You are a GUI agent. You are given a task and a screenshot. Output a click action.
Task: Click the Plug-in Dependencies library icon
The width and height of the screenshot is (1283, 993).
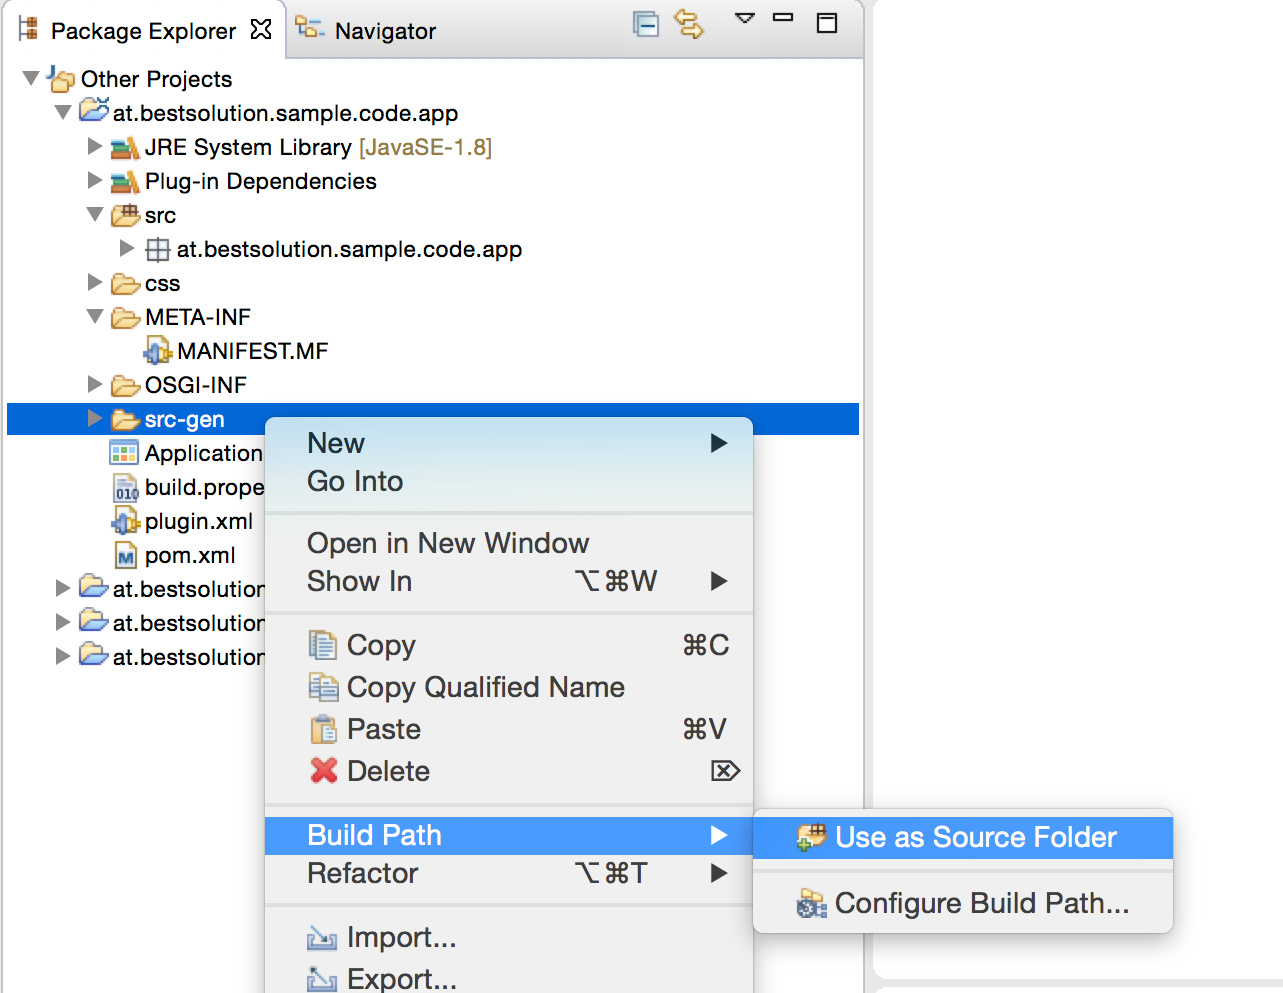[x=125, y=182]
